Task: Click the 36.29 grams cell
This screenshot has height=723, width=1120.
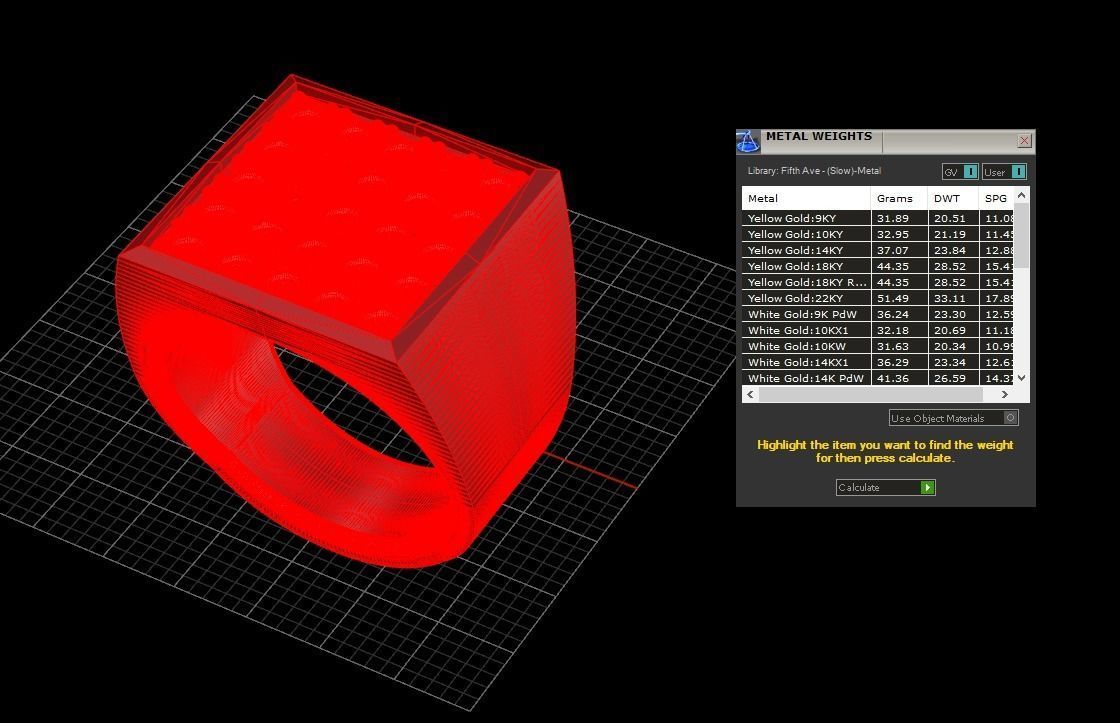Action: tap(899, 362)
